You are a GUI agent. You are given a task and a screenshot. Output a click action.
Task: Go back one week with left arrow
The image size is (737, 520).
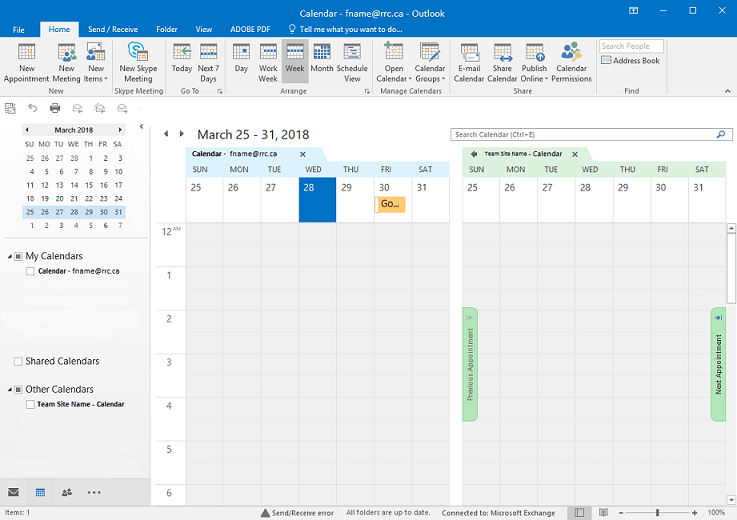pos(166,134)
